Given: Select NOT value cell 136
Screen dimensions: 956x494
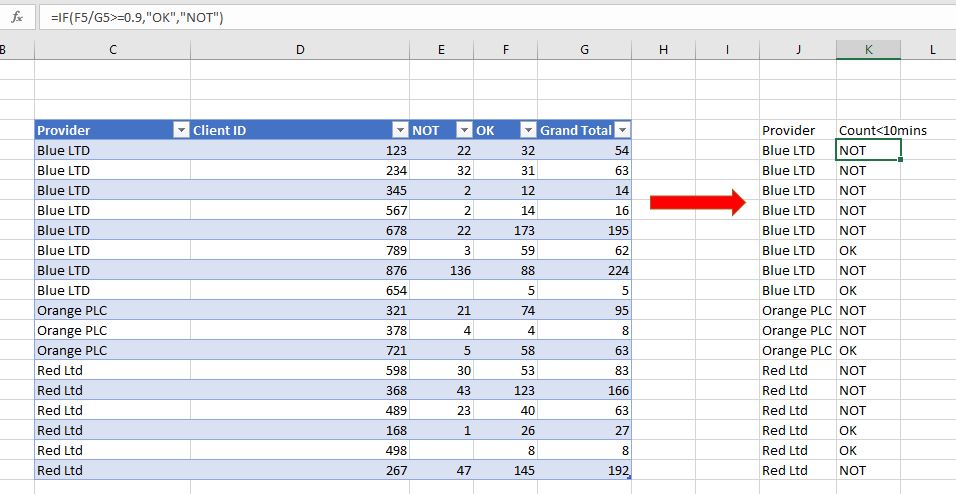Looking at the screenshot, I should point(441,270).
